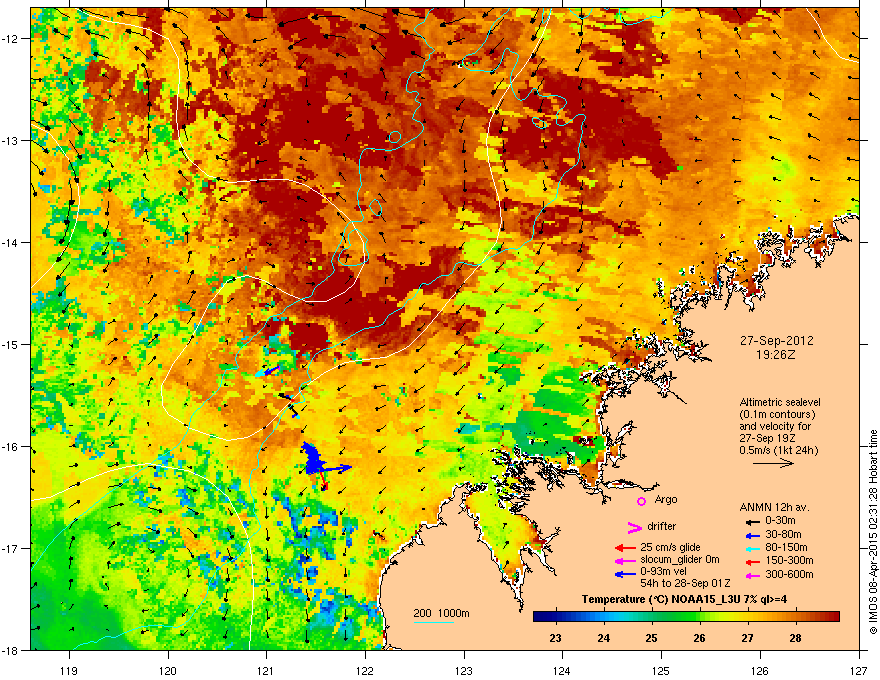
Task: Click the 'ANMN 12h av.' heading
Action: coord(774,507)
